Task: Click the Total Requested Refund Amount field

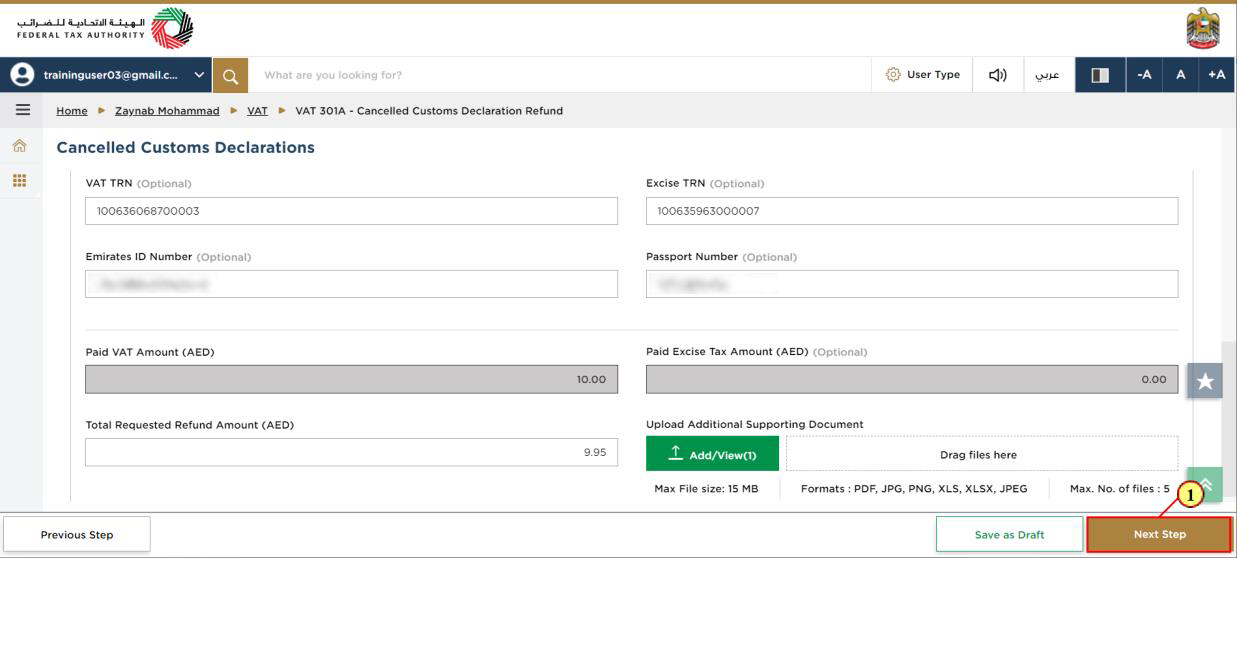Action: point(351,452)
